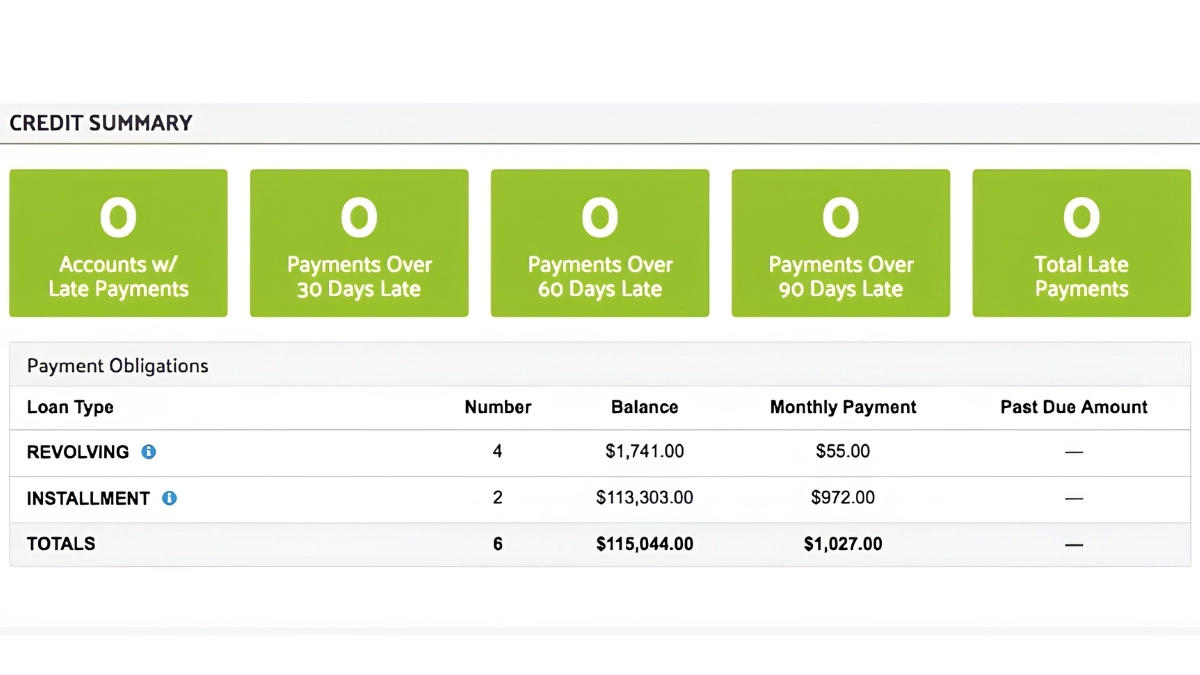Click the info icon beside REVOLVING

149,452
